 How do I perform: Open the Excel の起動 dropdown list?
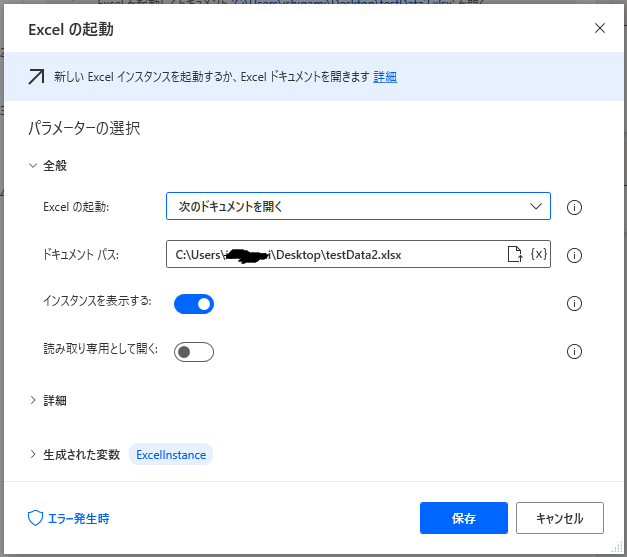358,207
